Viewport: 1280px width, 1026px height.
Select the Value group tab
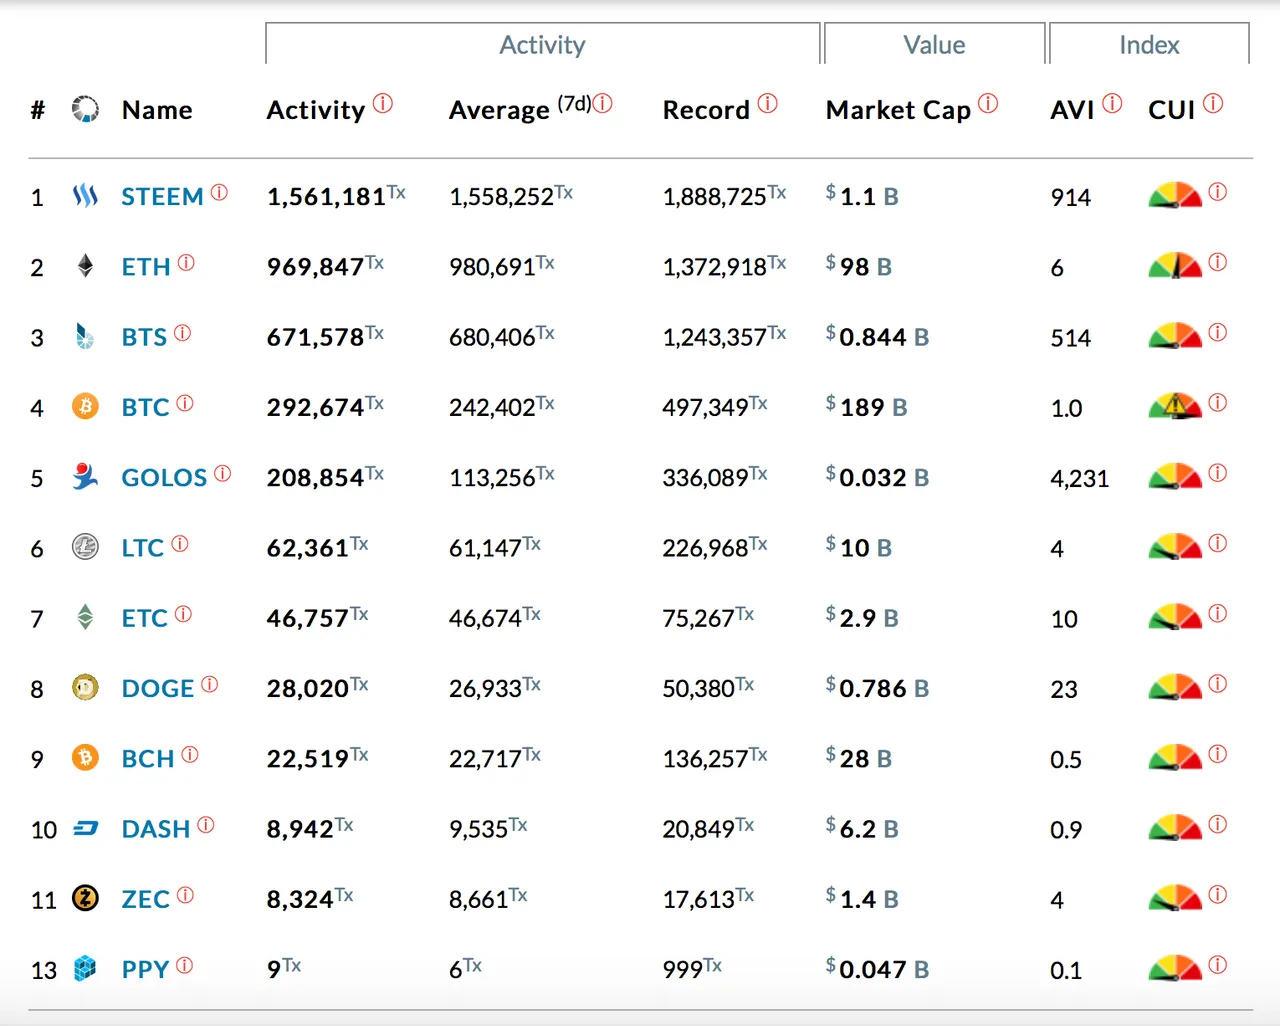tap(934, 45)
